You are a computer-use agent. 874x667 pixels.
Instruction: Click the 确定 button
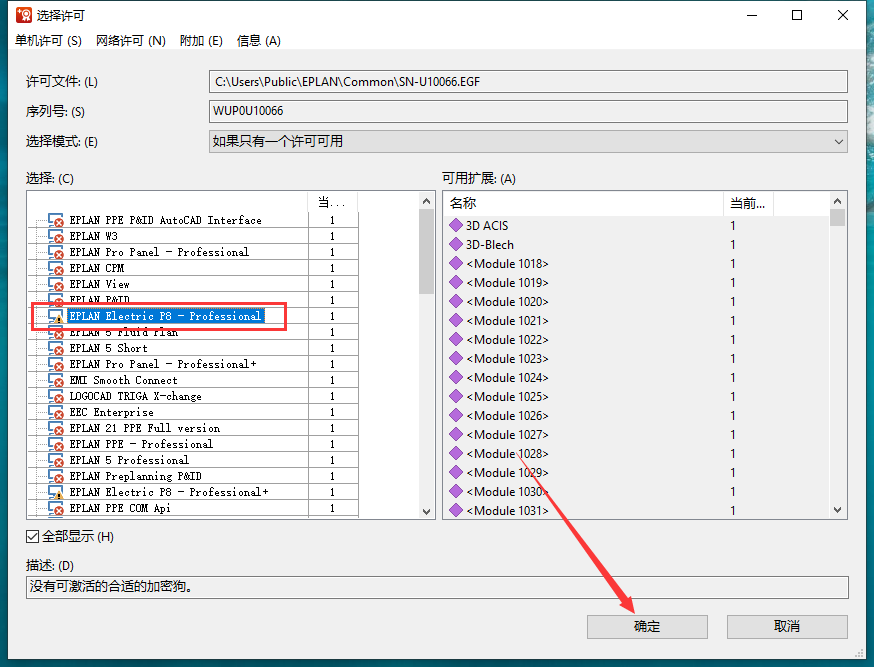[647, 627]
